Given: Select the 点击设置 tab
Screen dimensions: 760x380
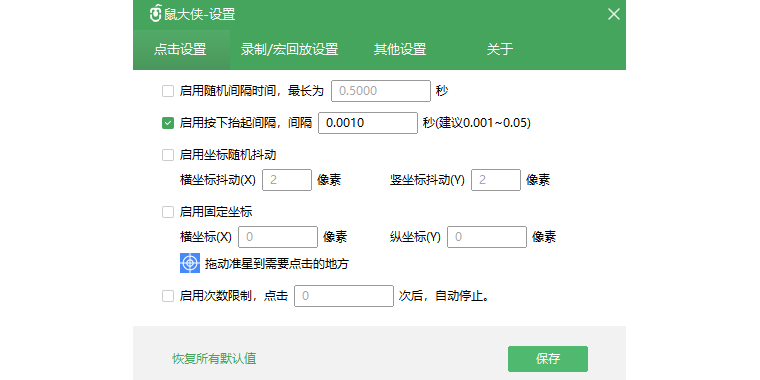Looking at the screenshot, I should [x=180, y=49].
